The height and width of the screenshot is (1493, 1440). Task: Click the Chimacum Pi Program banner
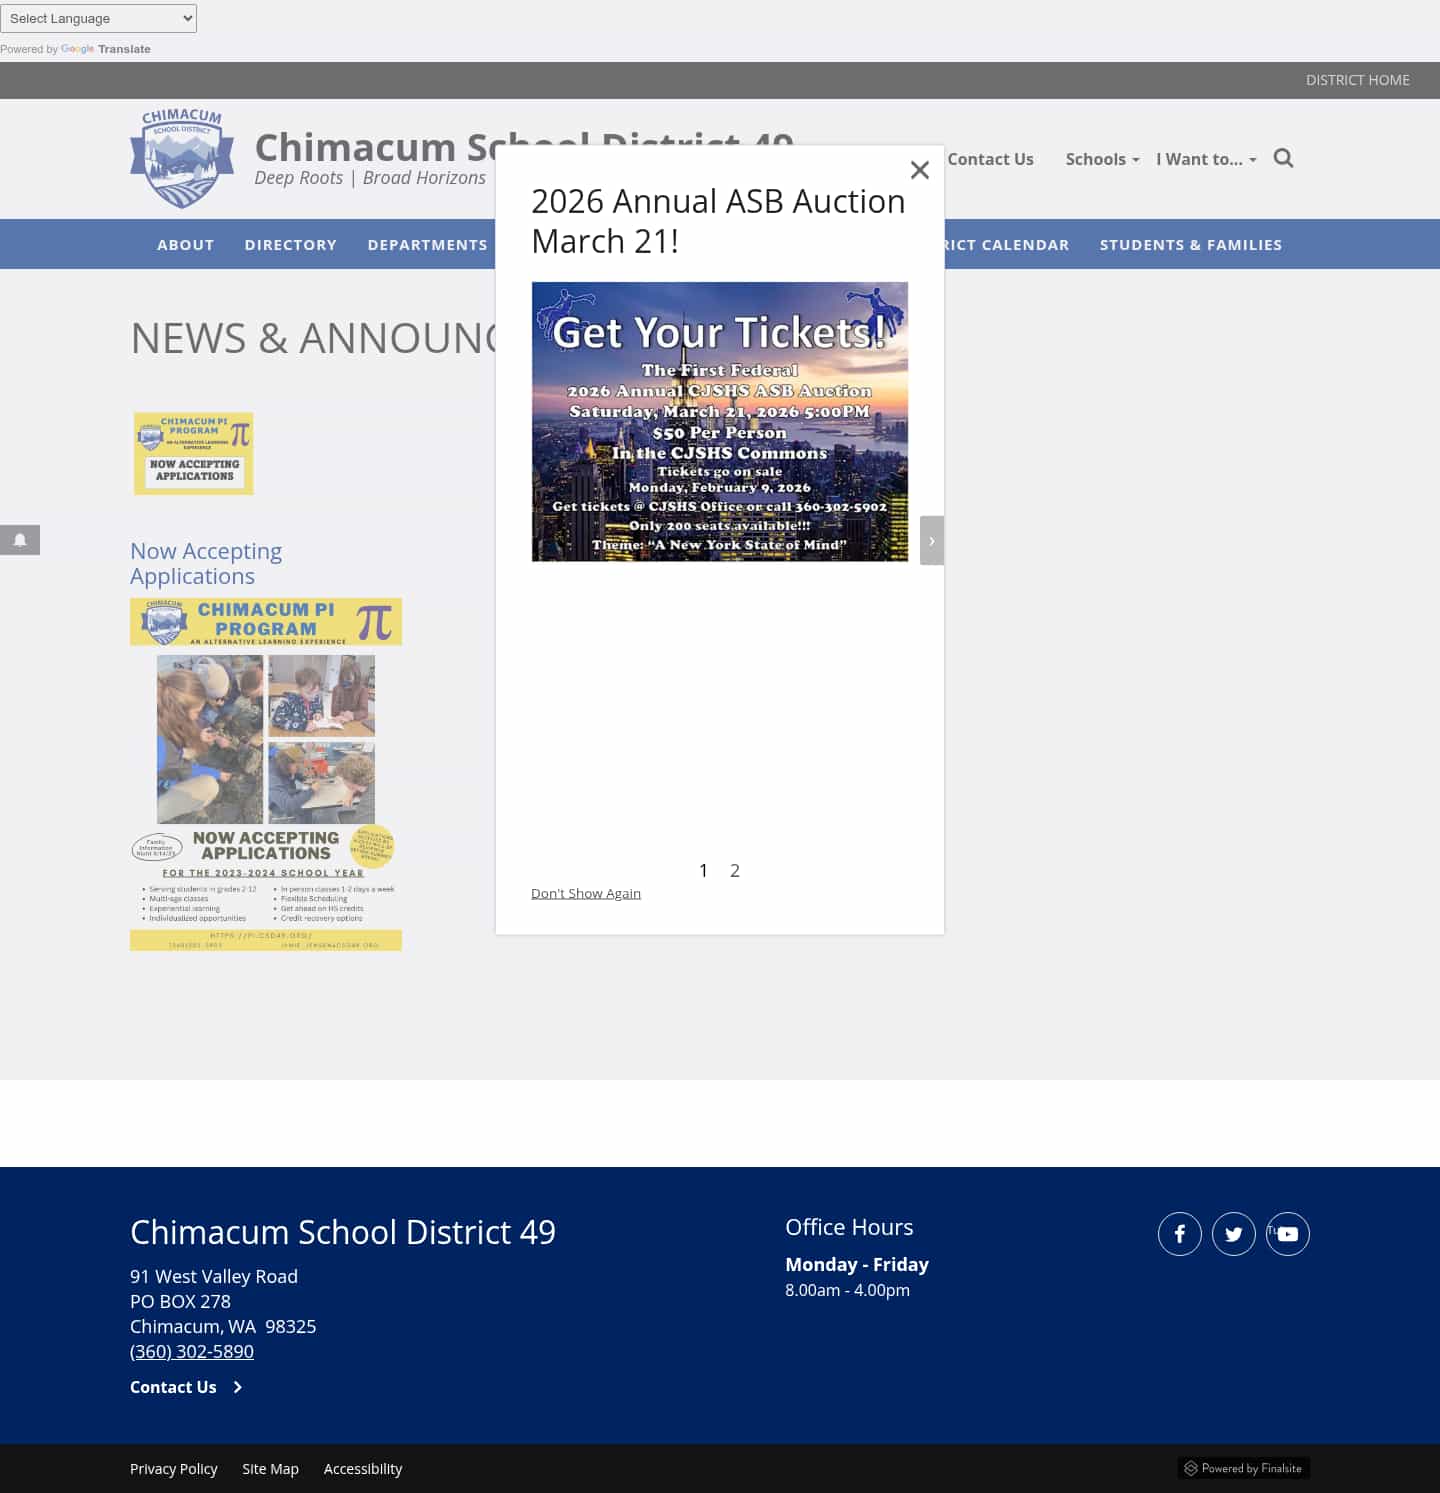pyautogui.click(x=265, y=621)
